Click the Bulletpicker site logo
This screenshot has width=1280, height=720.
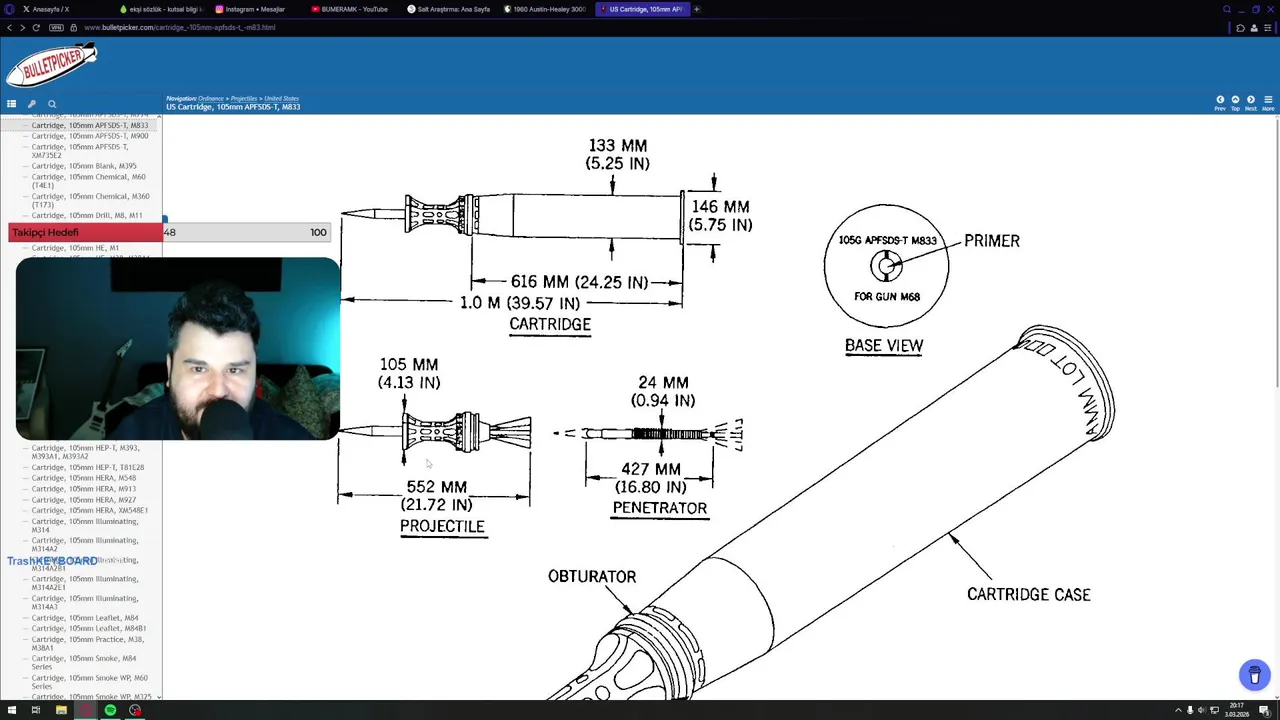tap(52, 66)
